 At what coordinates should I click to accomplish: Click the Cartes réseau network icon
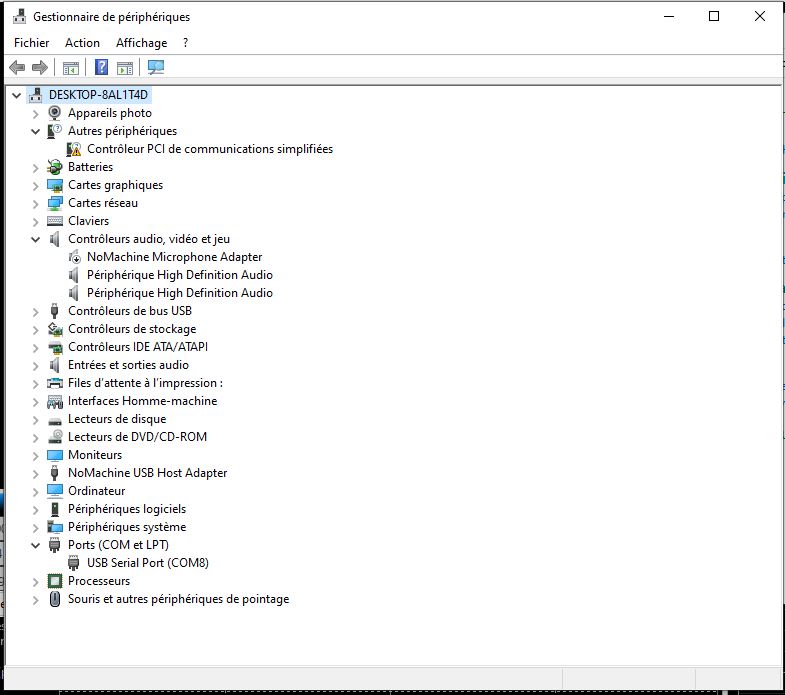pos(55,203)
